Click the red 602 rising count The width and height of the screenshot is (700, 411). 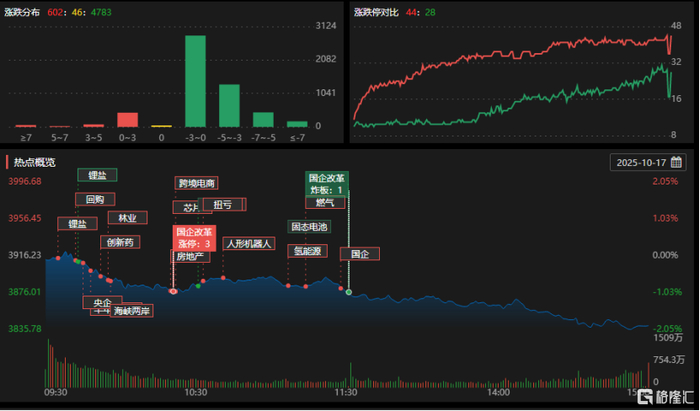tap(55, 12)
